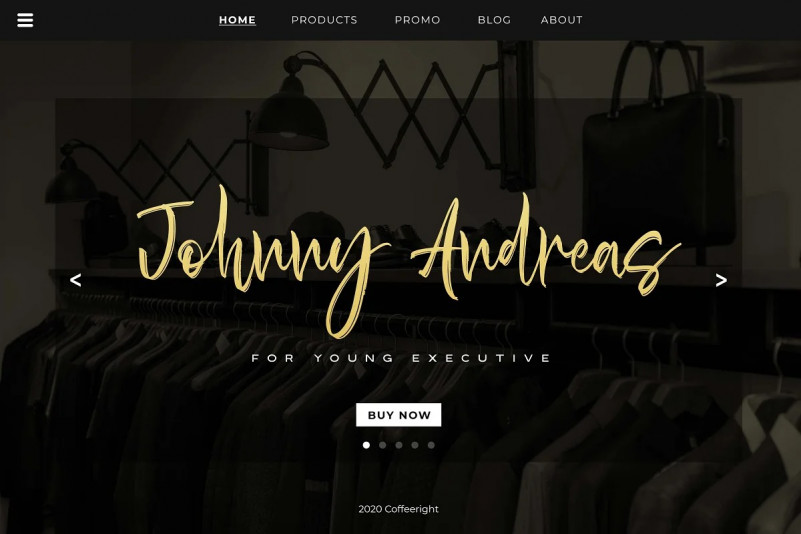Click the FOR YOUNG EXECUTIVE tagline
Image resolution: width=801 pixels, height=534 pixels.
pos(402,358)
